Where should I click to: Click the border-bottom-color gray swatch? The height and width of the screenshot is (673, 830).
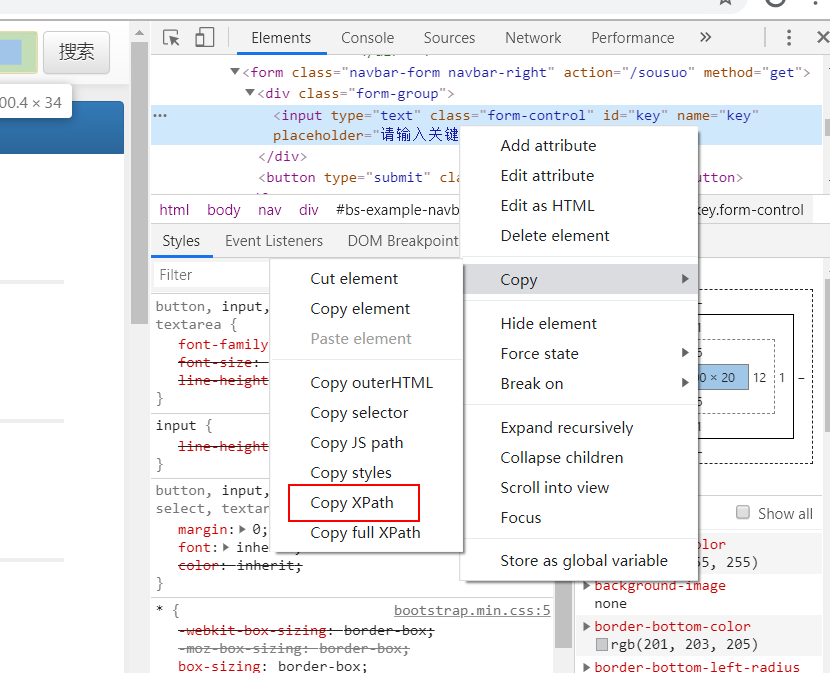click(x=601, y=644)
